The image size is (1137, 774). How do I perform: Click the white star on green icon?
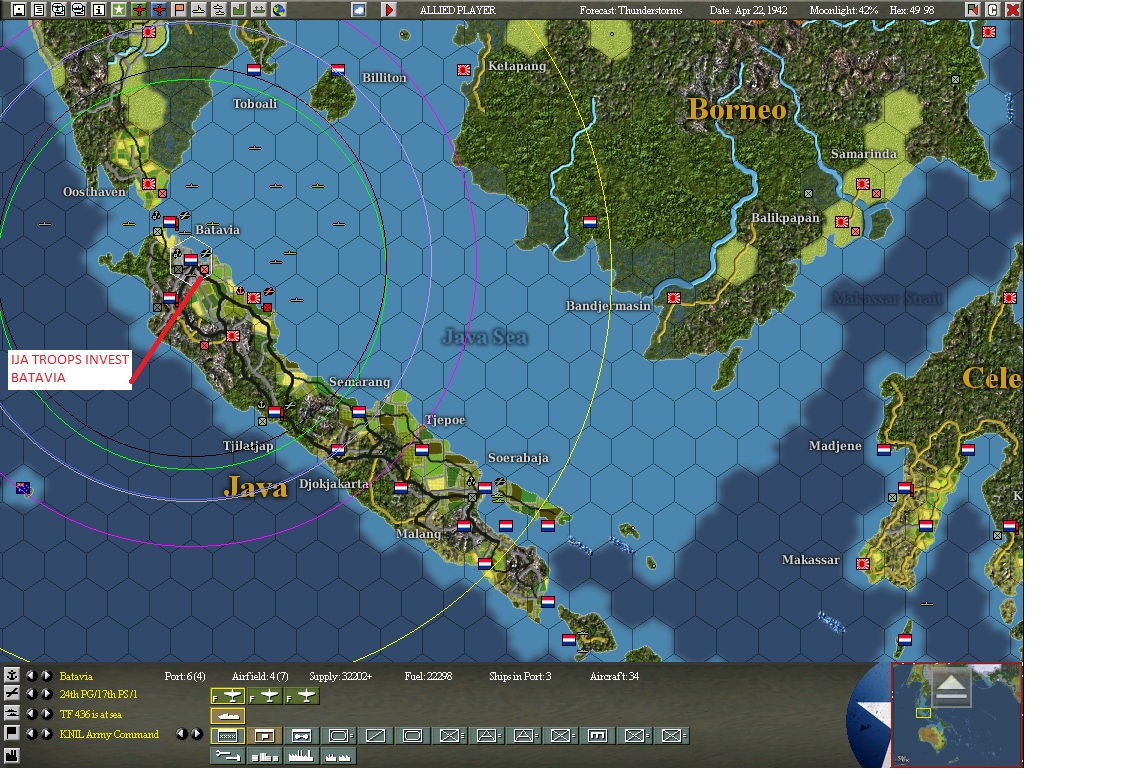(x=119, y=9)
